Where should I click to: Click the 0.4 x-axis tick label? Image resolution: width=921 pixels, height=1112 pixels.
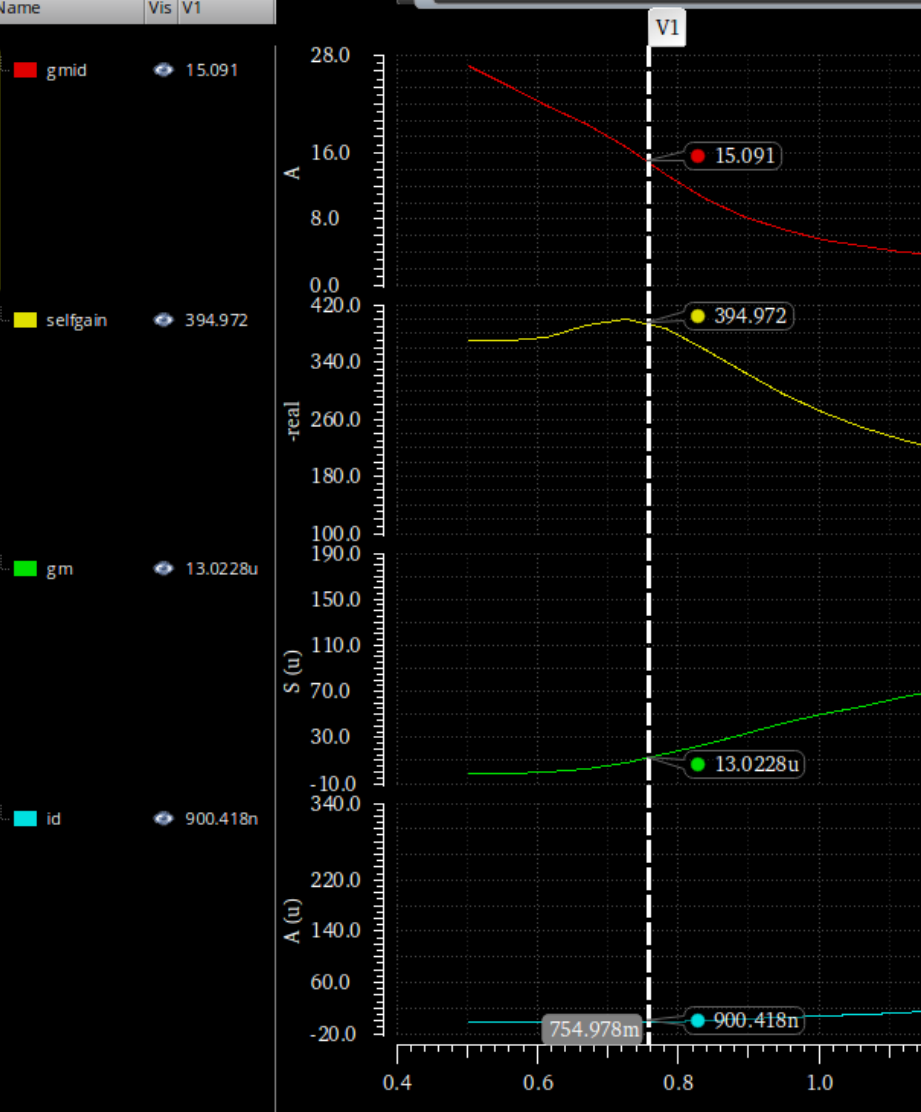(x=397, y=1083)
